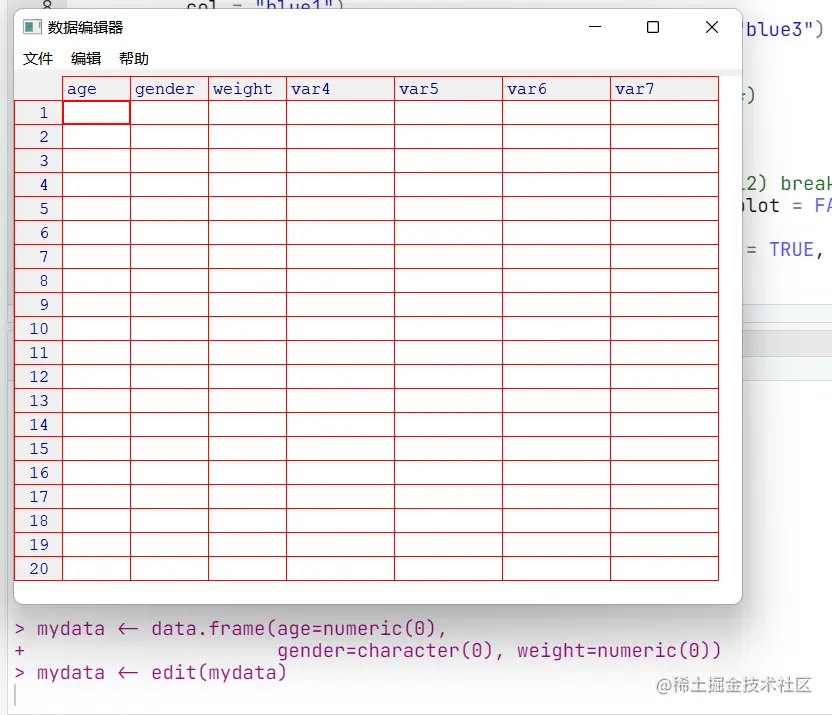Click row header 1
This screenshot has height=715, width=832.
pos(38,112)
